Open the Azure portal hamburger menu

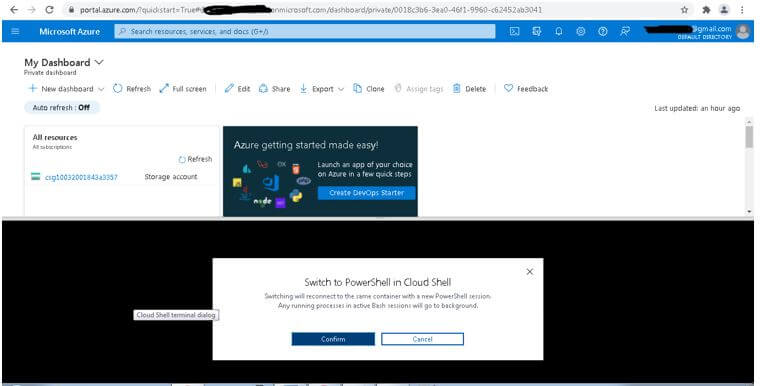point(15,32)
